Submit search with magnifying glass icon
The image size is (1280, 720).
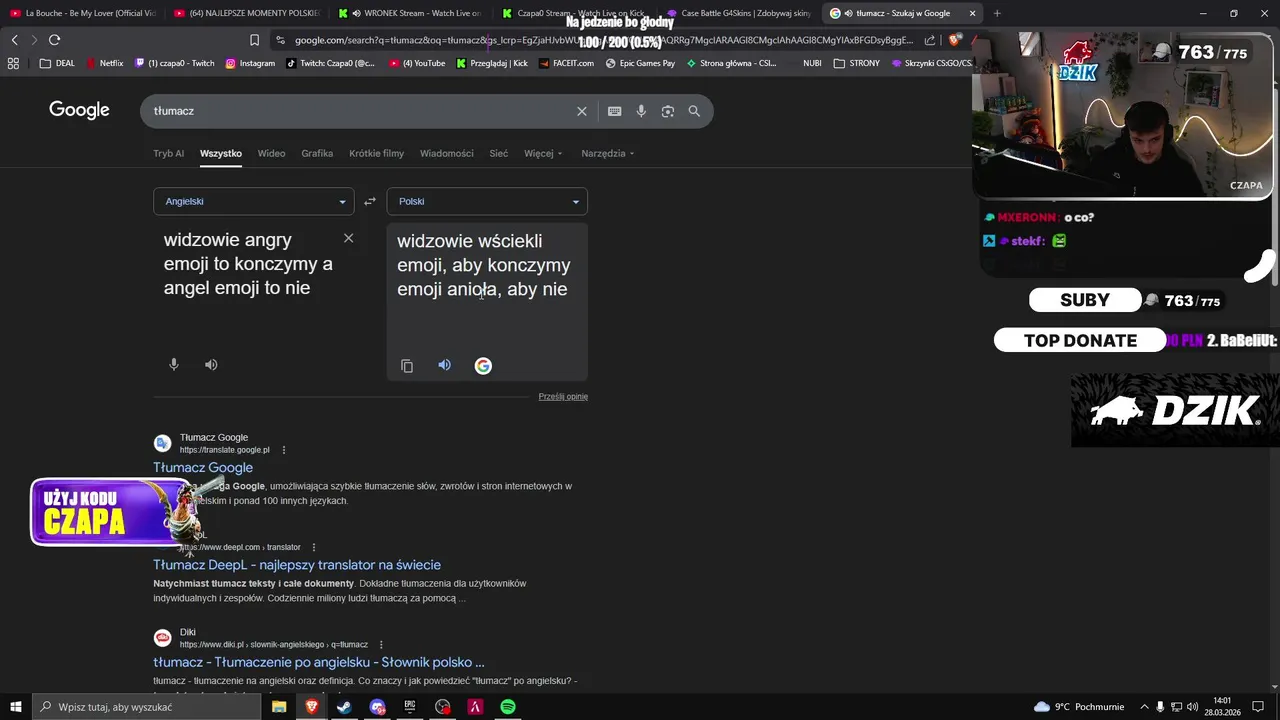coord(694,111)
